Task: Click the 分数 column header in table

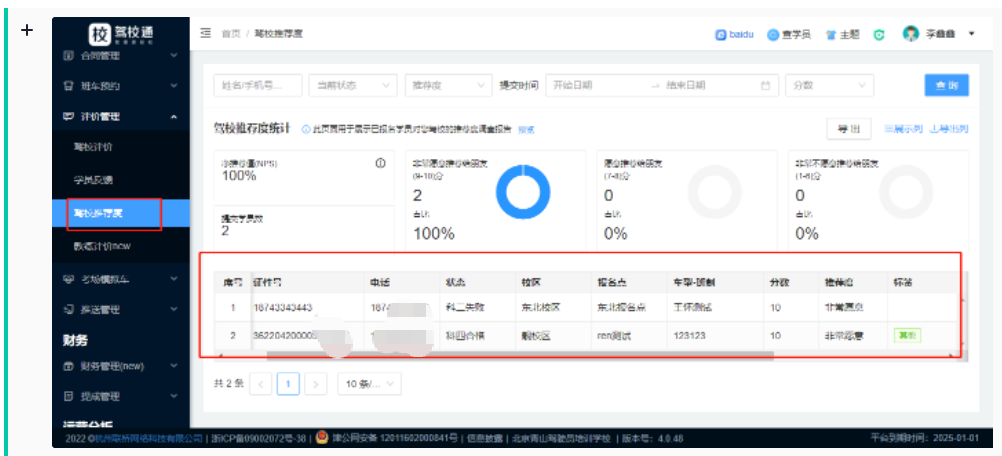Action: tap(779, 282)
